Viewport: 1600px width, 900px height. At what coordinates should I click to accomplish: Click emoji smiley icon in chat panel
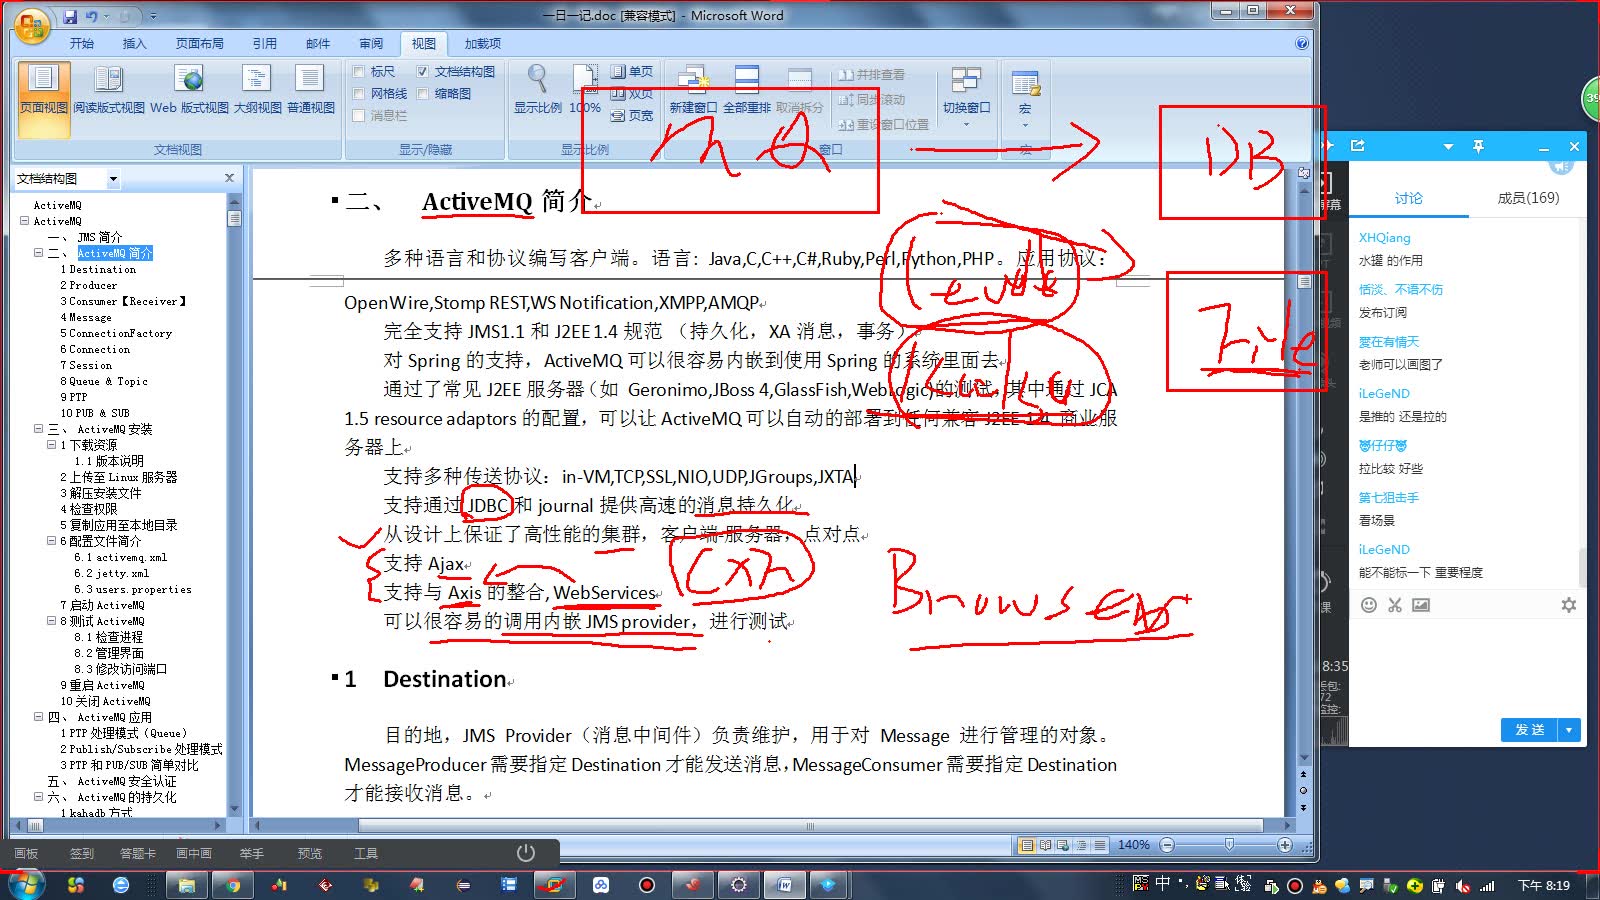click(1369, 605)
